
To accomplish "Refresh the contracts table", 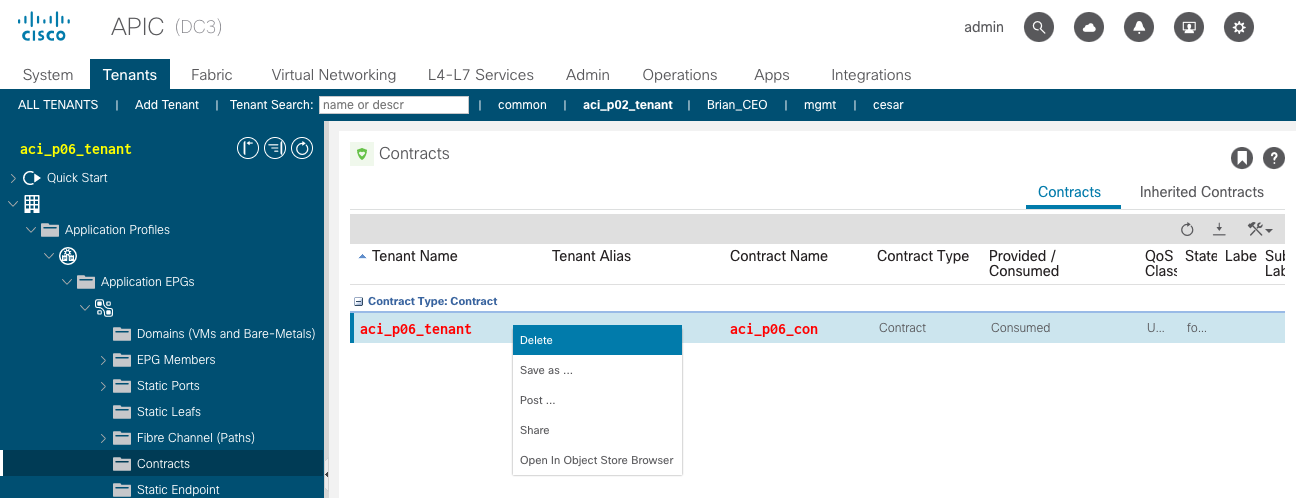I will [1187, 229].
